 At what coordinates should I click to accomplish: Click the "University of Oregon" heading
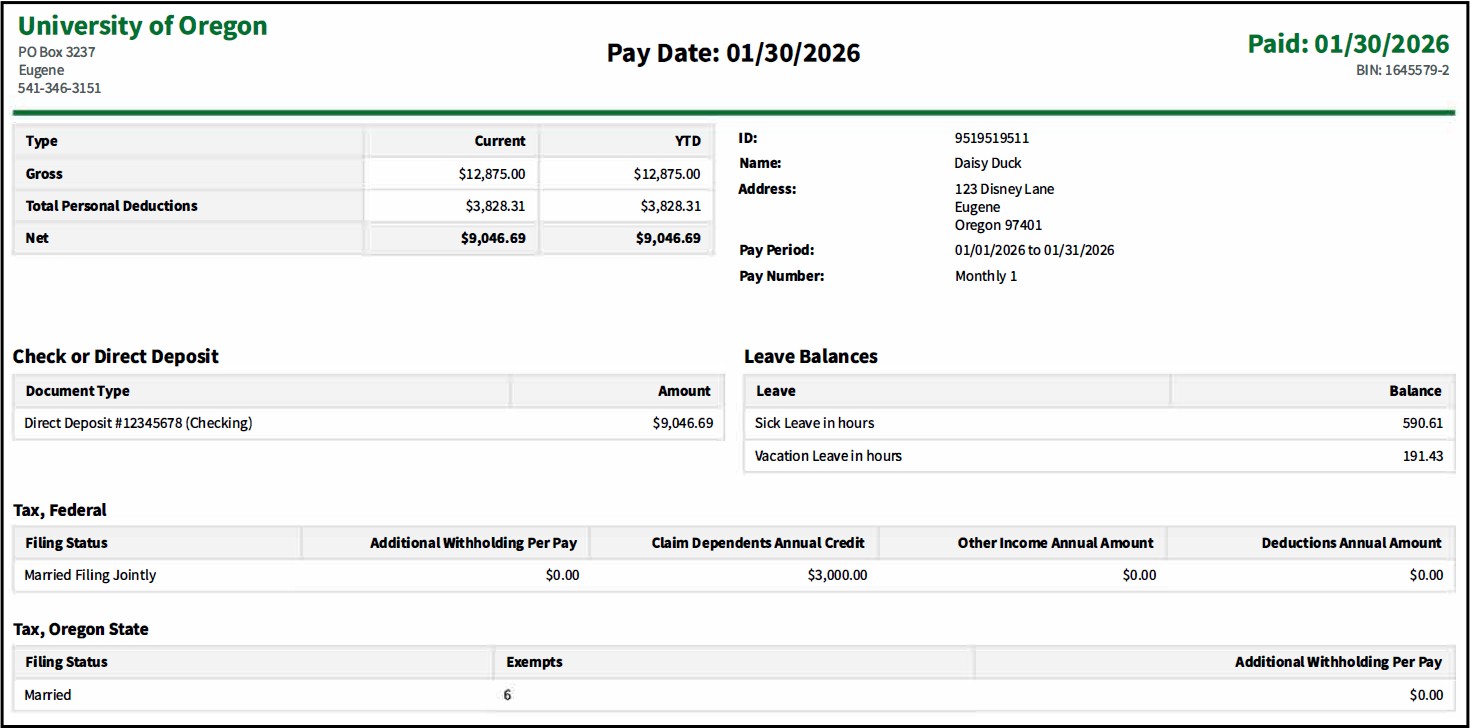pyautogui.click(x=143, y=26)
